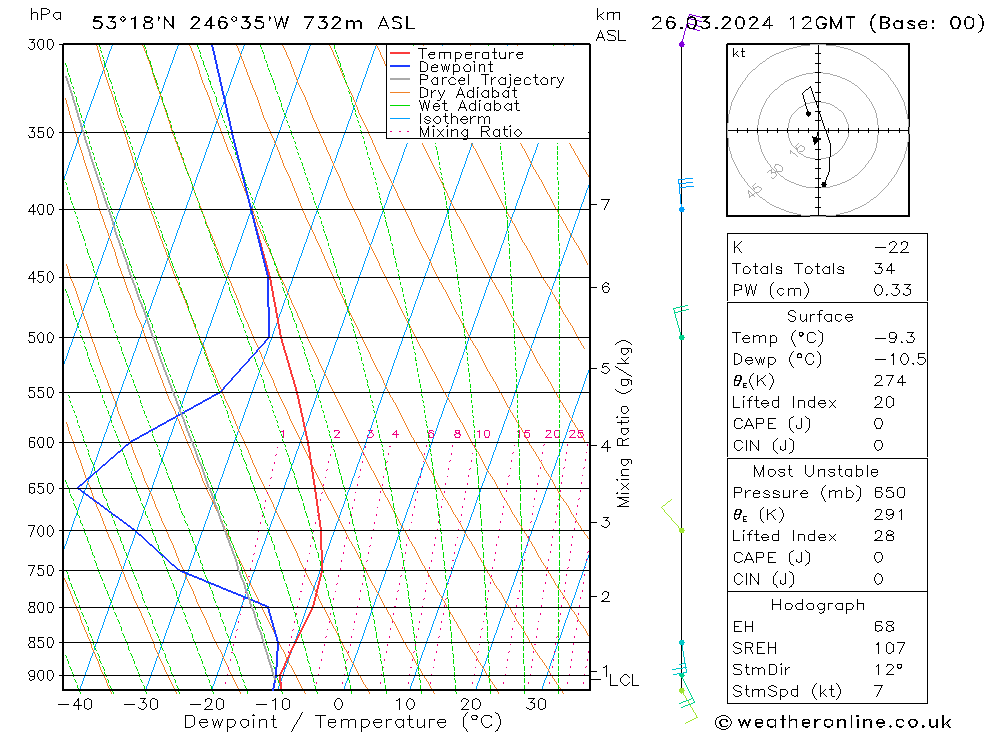The image size is (1000, 733).
Task: Click the Most Unstable section heading
Action: tap(816, 471)
